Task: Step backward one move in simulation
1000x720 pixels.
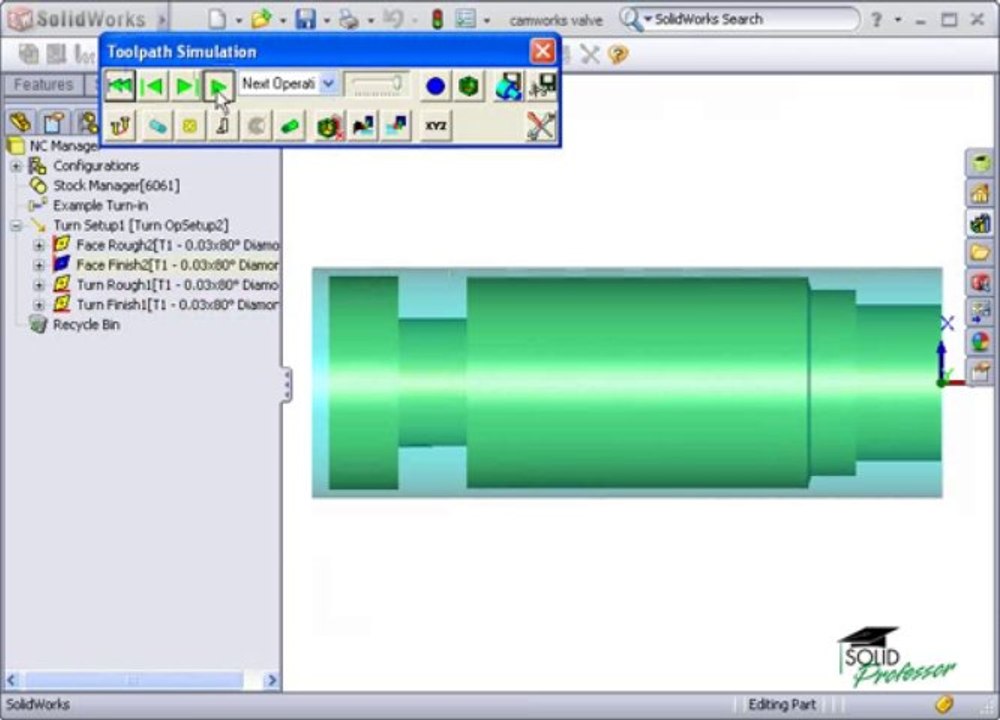Action: click(153, 85)
